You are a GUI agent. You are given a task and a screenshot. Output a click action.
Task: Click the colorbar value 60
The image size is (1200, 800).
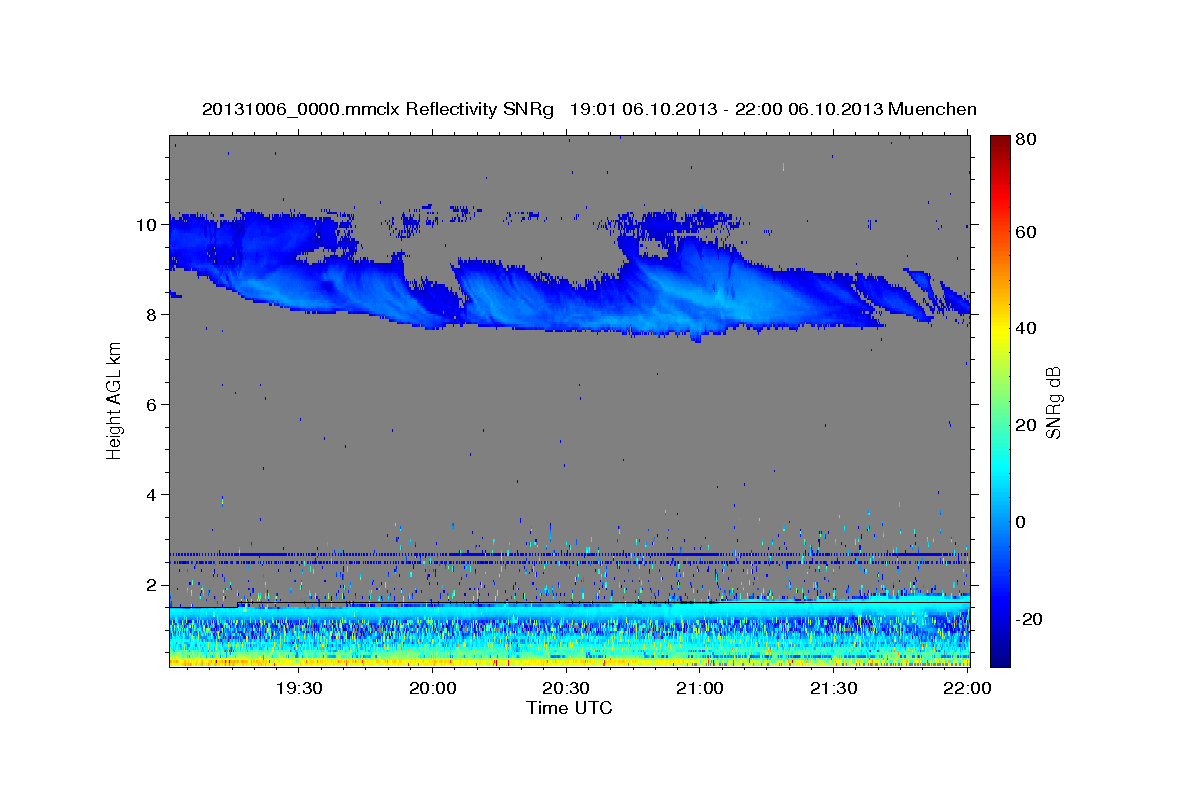click(x=1025, y=232)
